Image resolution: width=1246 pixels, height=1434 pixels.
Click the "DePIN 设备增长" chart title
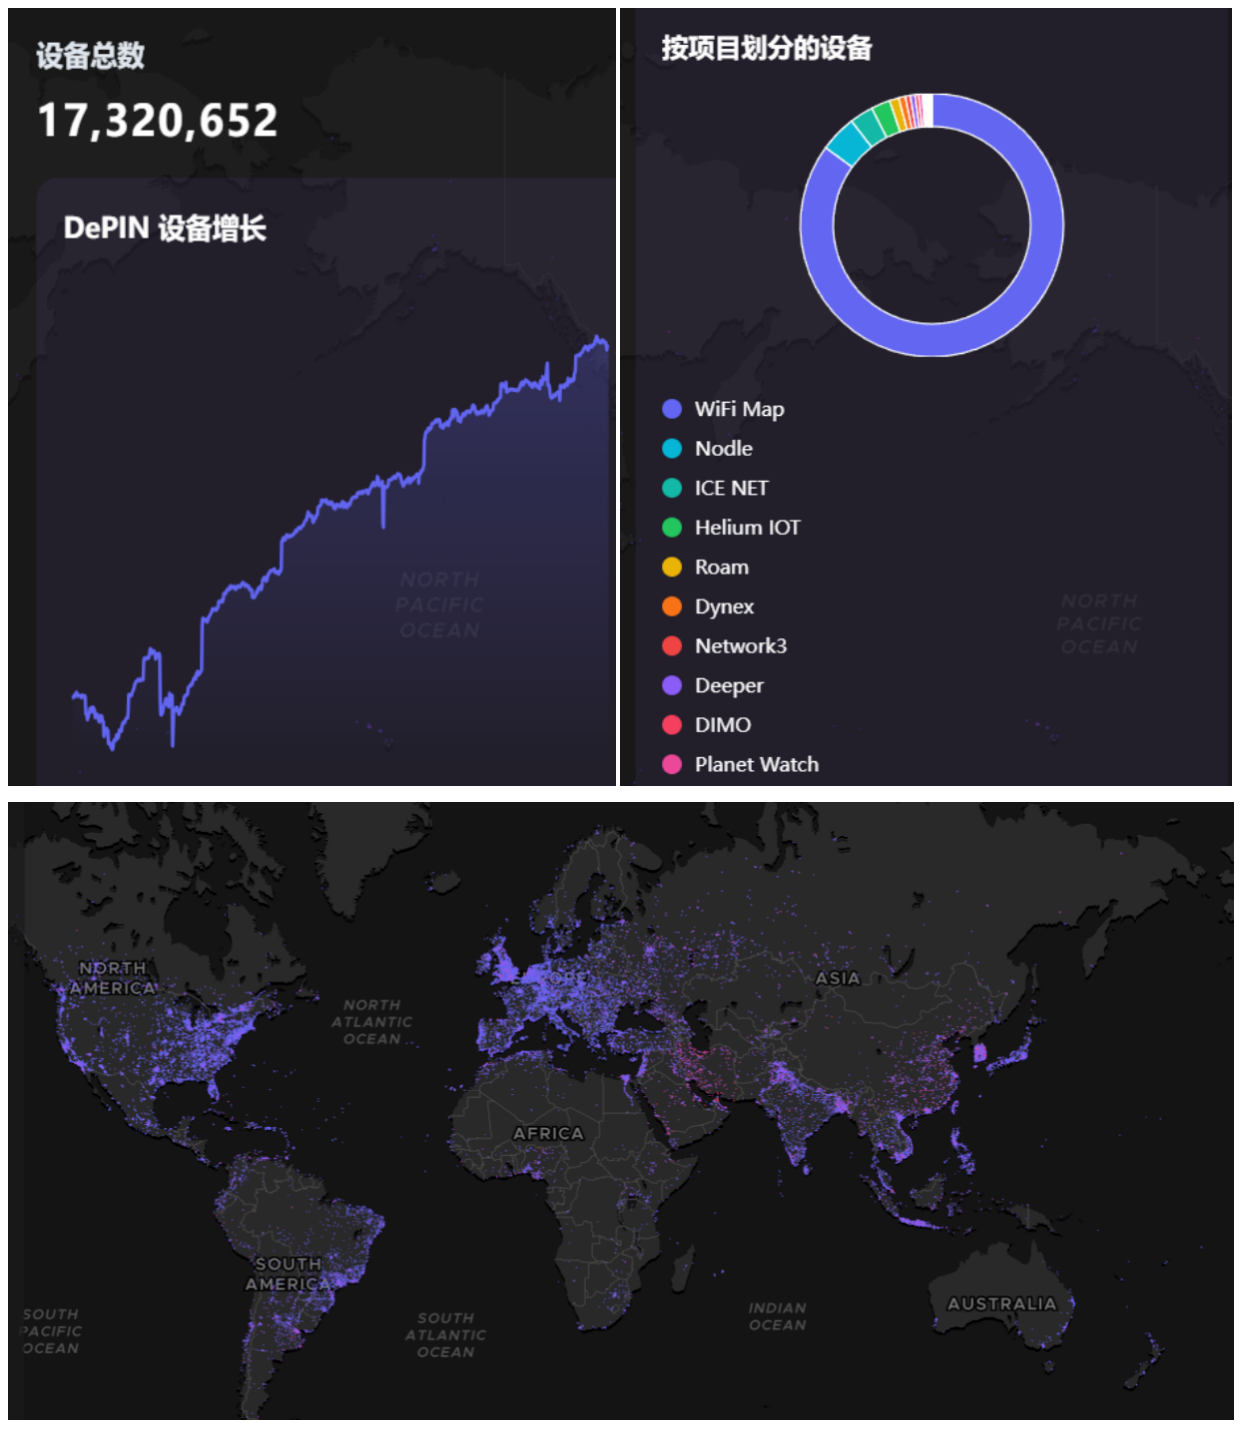coord(165,229)
